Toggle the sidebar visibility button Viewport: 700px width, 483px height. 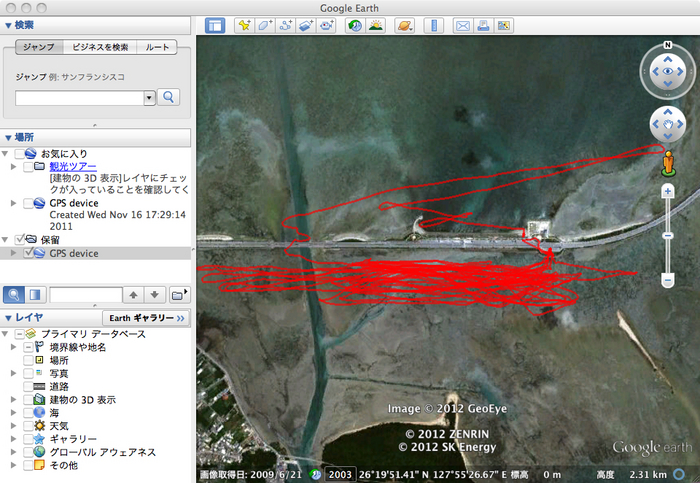coord(215,25)
